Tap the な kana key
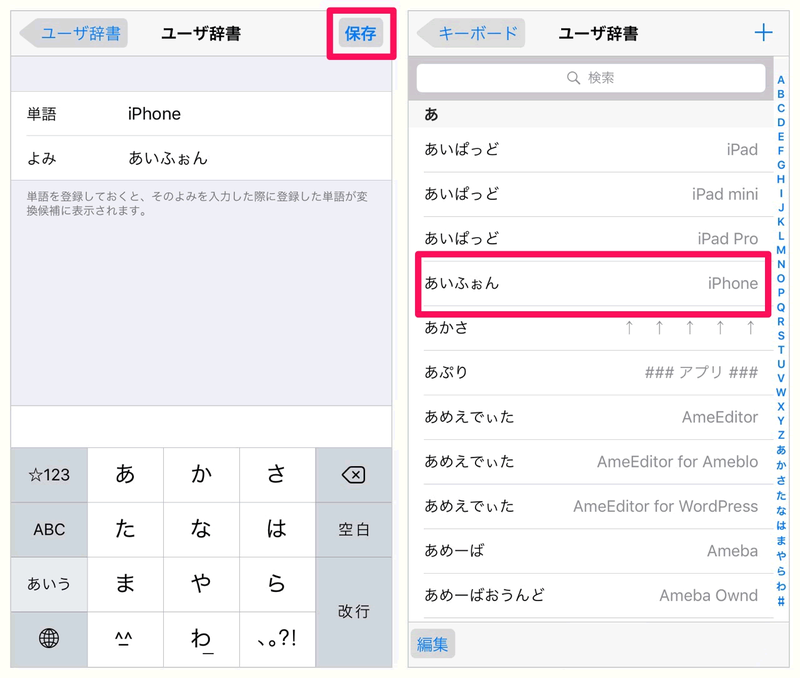The height and width of the screenshot is (678, 800). [201, 530]
